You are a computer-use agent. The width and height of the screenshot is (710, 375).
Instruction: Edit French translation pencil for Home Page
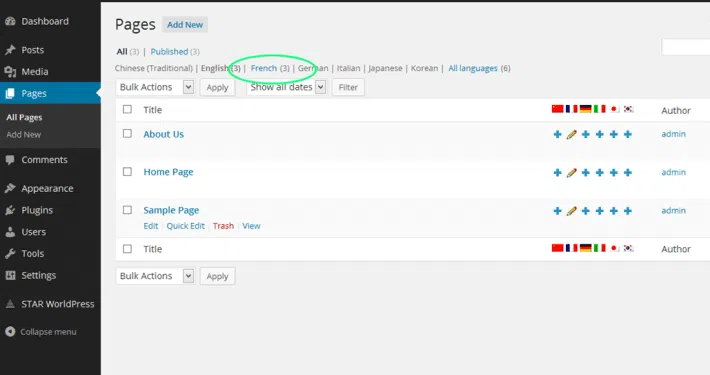tap(571, 173)
